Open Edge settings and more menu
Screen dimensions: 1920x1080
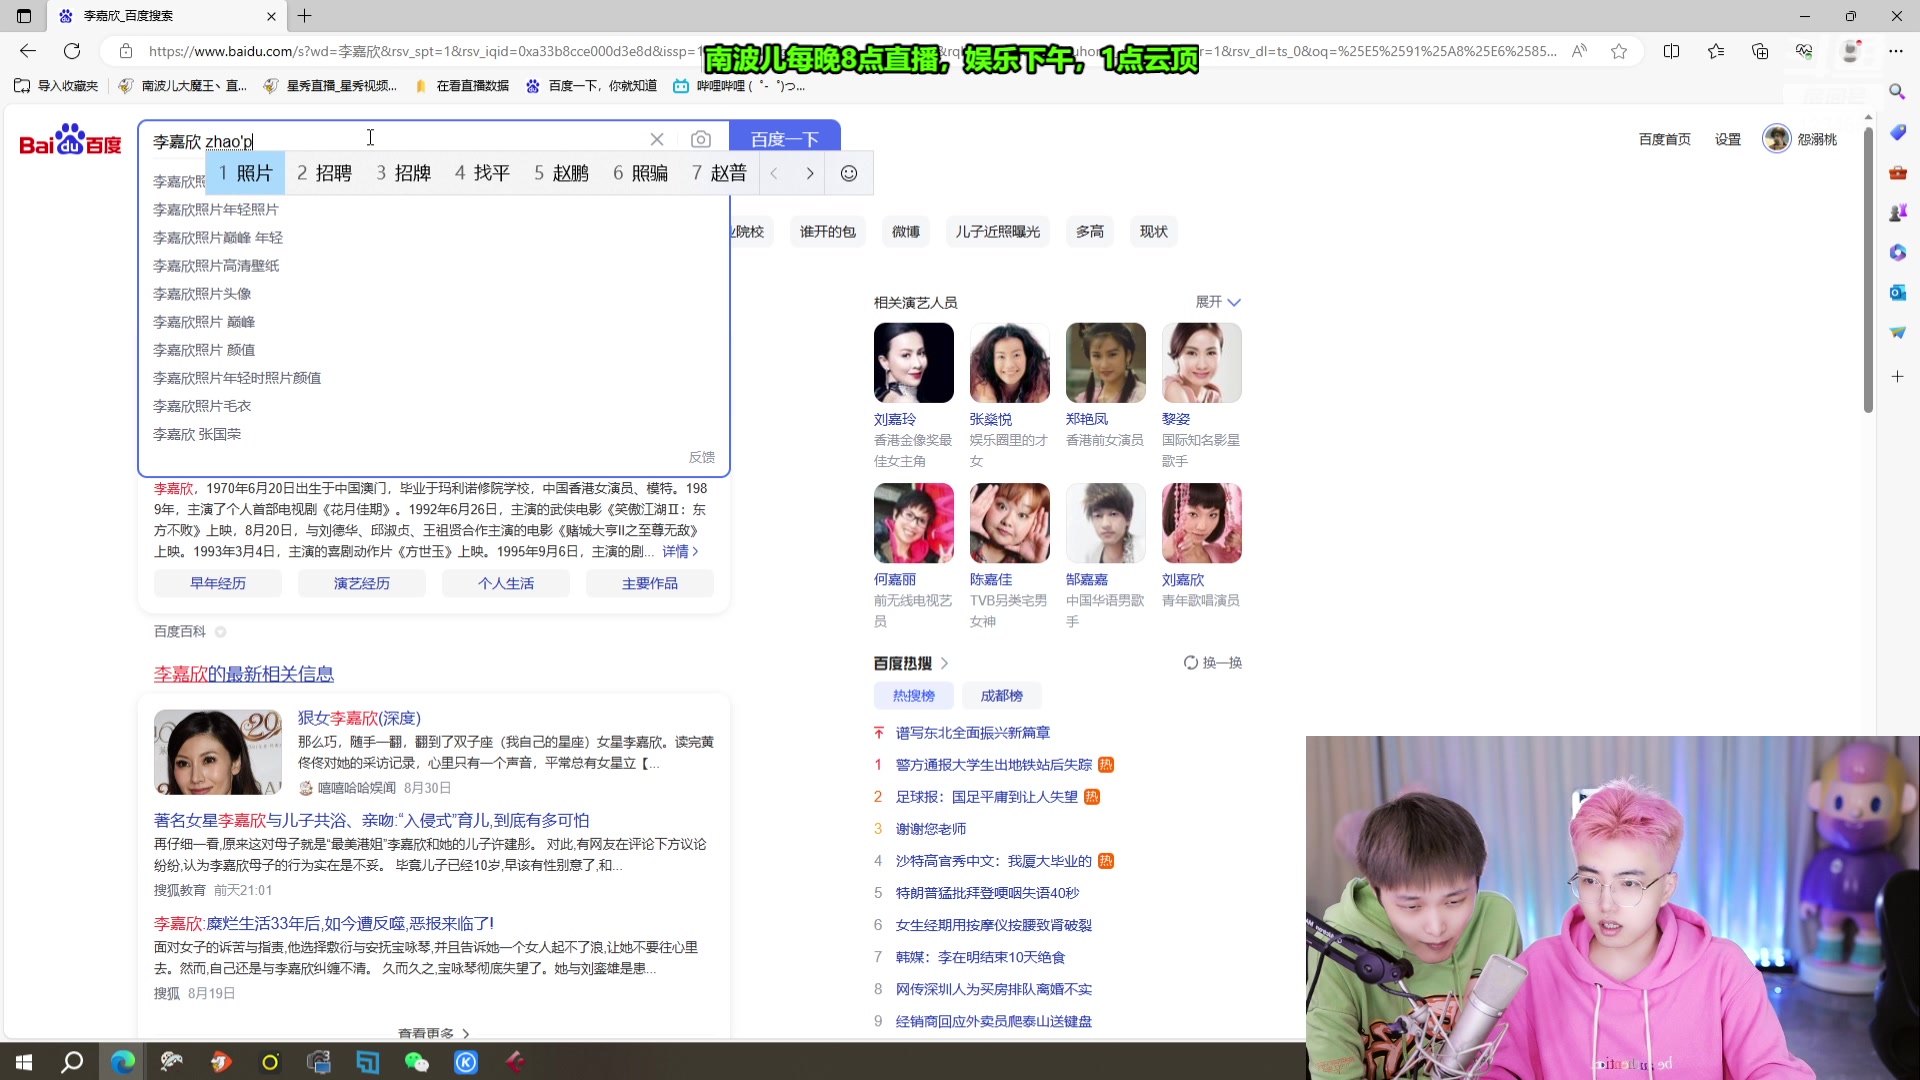(x=1896, y=51)
